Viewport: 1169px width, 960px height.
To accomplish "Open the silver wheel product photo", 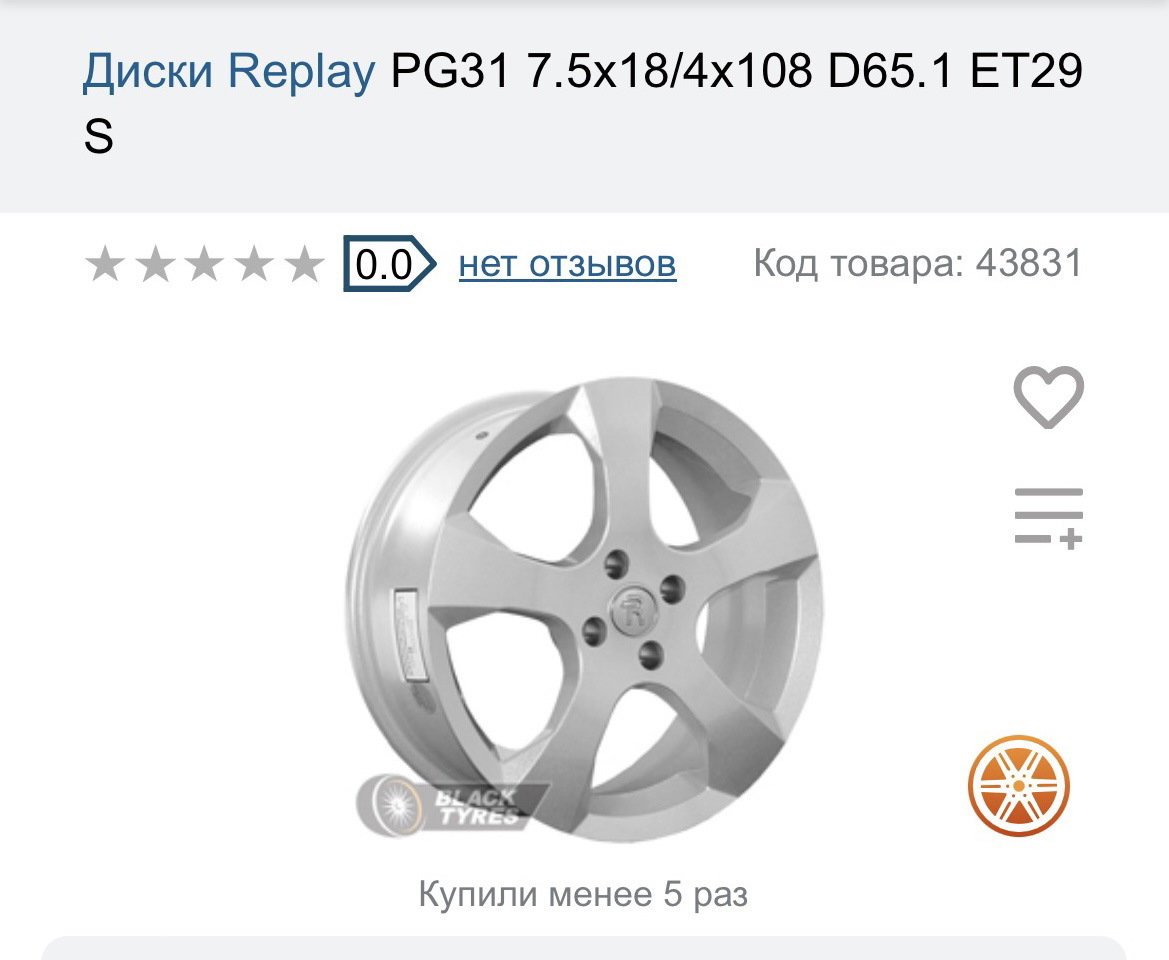I will [585, 610].
